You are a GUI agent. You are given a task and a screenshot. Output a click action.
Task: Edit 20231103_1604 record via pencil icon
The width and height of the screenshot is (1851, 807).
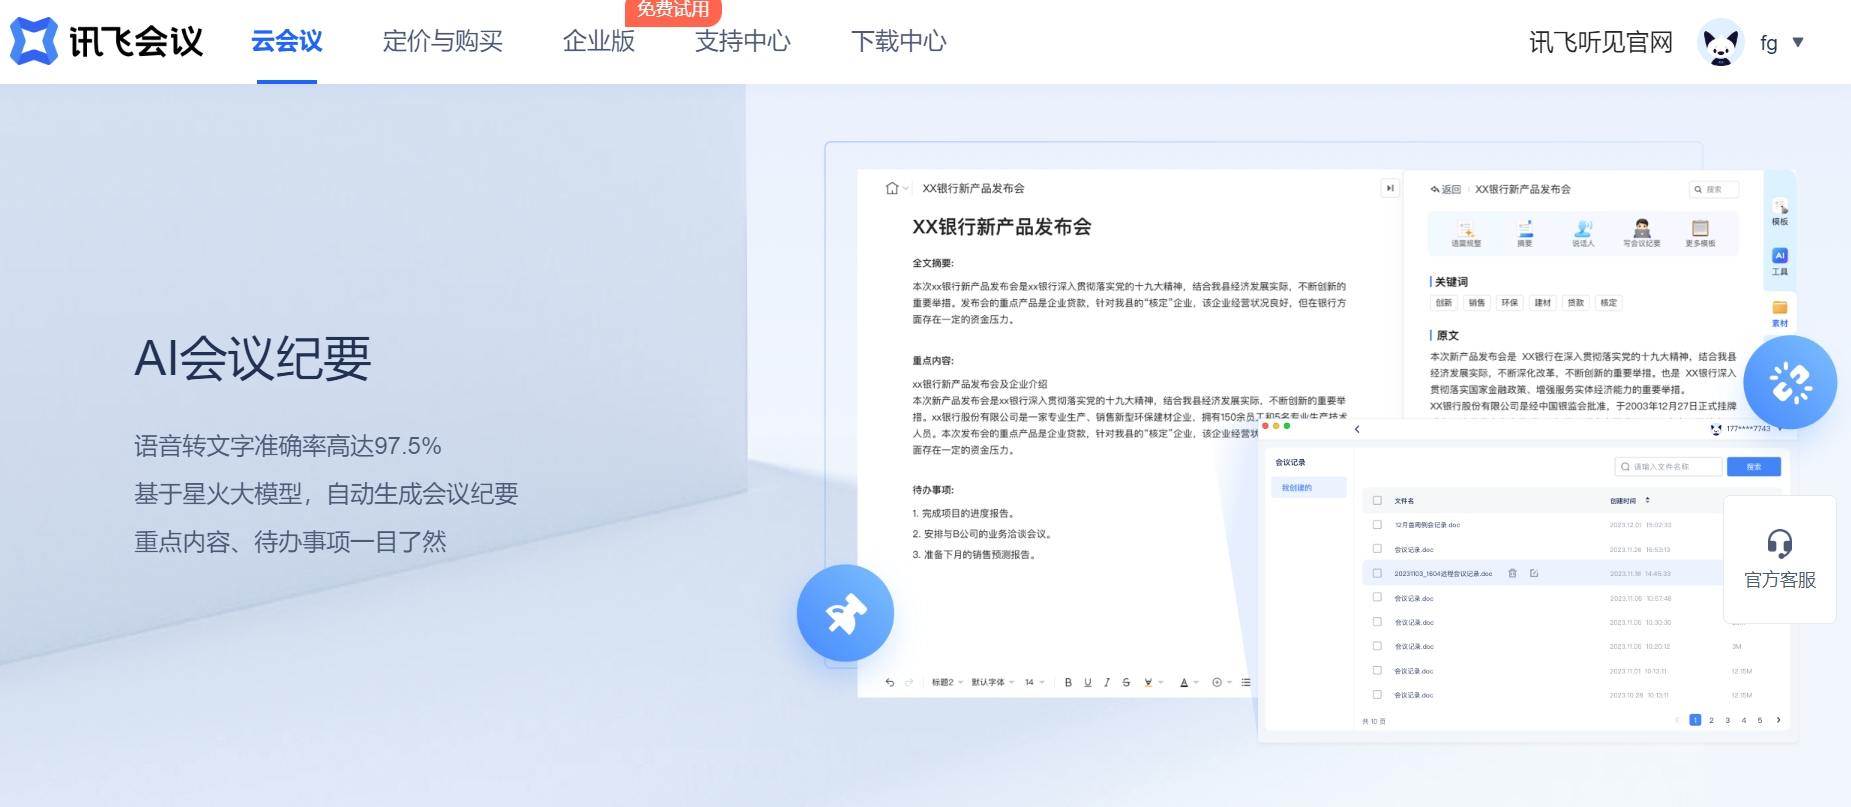(1534, 573)
